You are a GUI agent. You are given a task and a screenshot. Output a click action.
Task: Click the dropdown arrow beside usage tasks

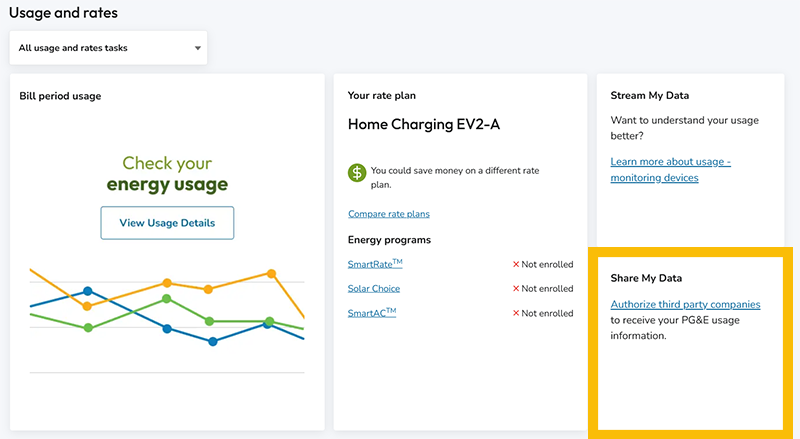click(197, 48)
